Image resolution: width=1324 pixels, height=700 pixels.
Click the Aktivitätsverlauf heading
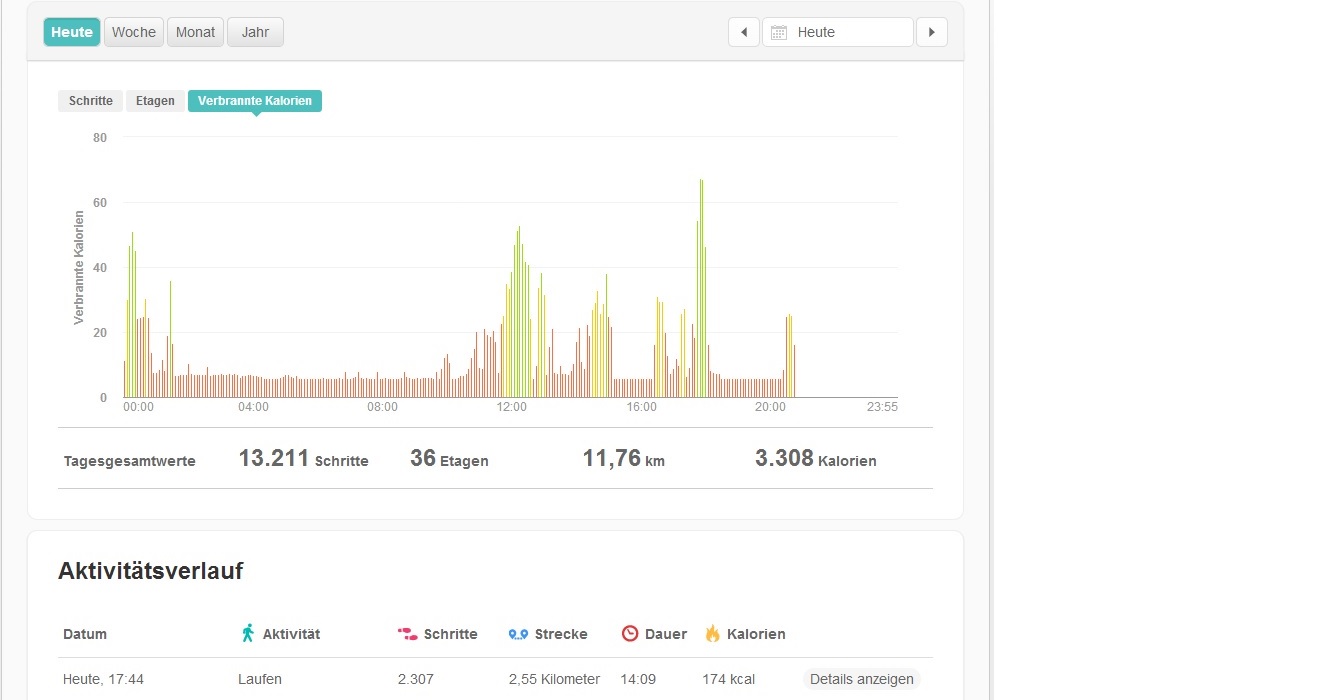pyautogui.click(x=151, y=571)
